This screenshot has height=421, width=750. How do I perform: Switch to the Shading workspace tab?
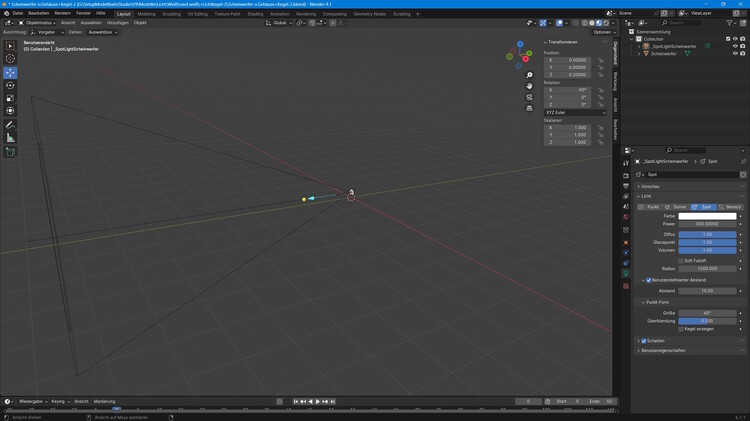255,14
